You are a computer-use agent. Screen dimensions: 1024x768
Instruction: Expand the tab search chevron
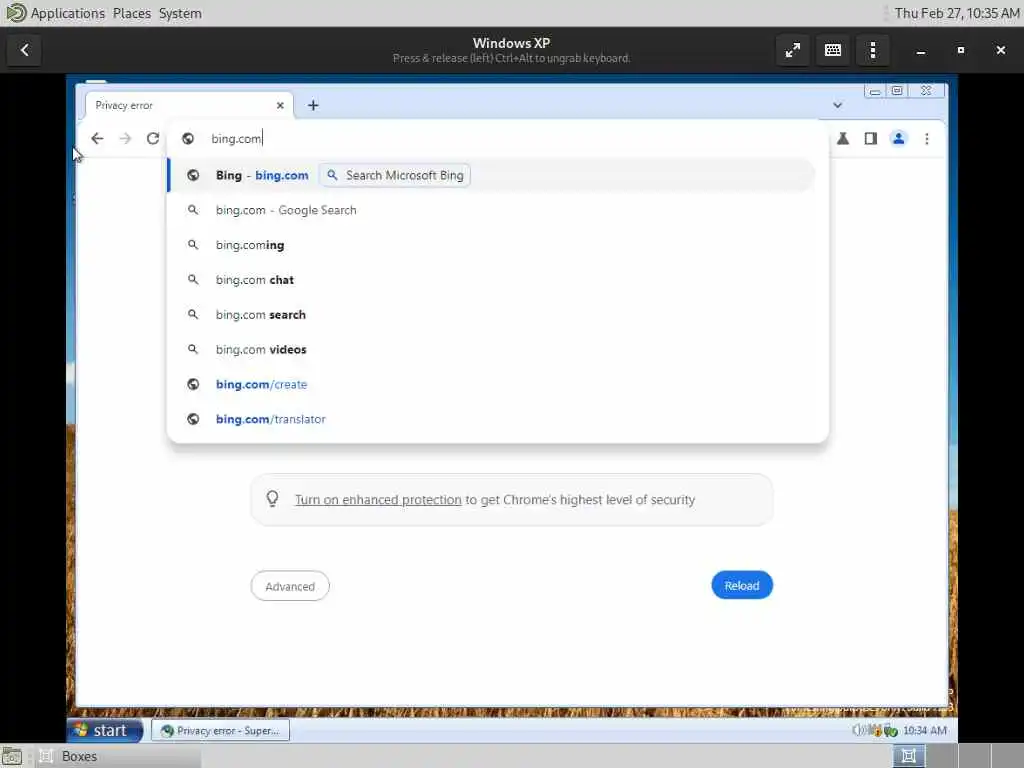[837, 105]
